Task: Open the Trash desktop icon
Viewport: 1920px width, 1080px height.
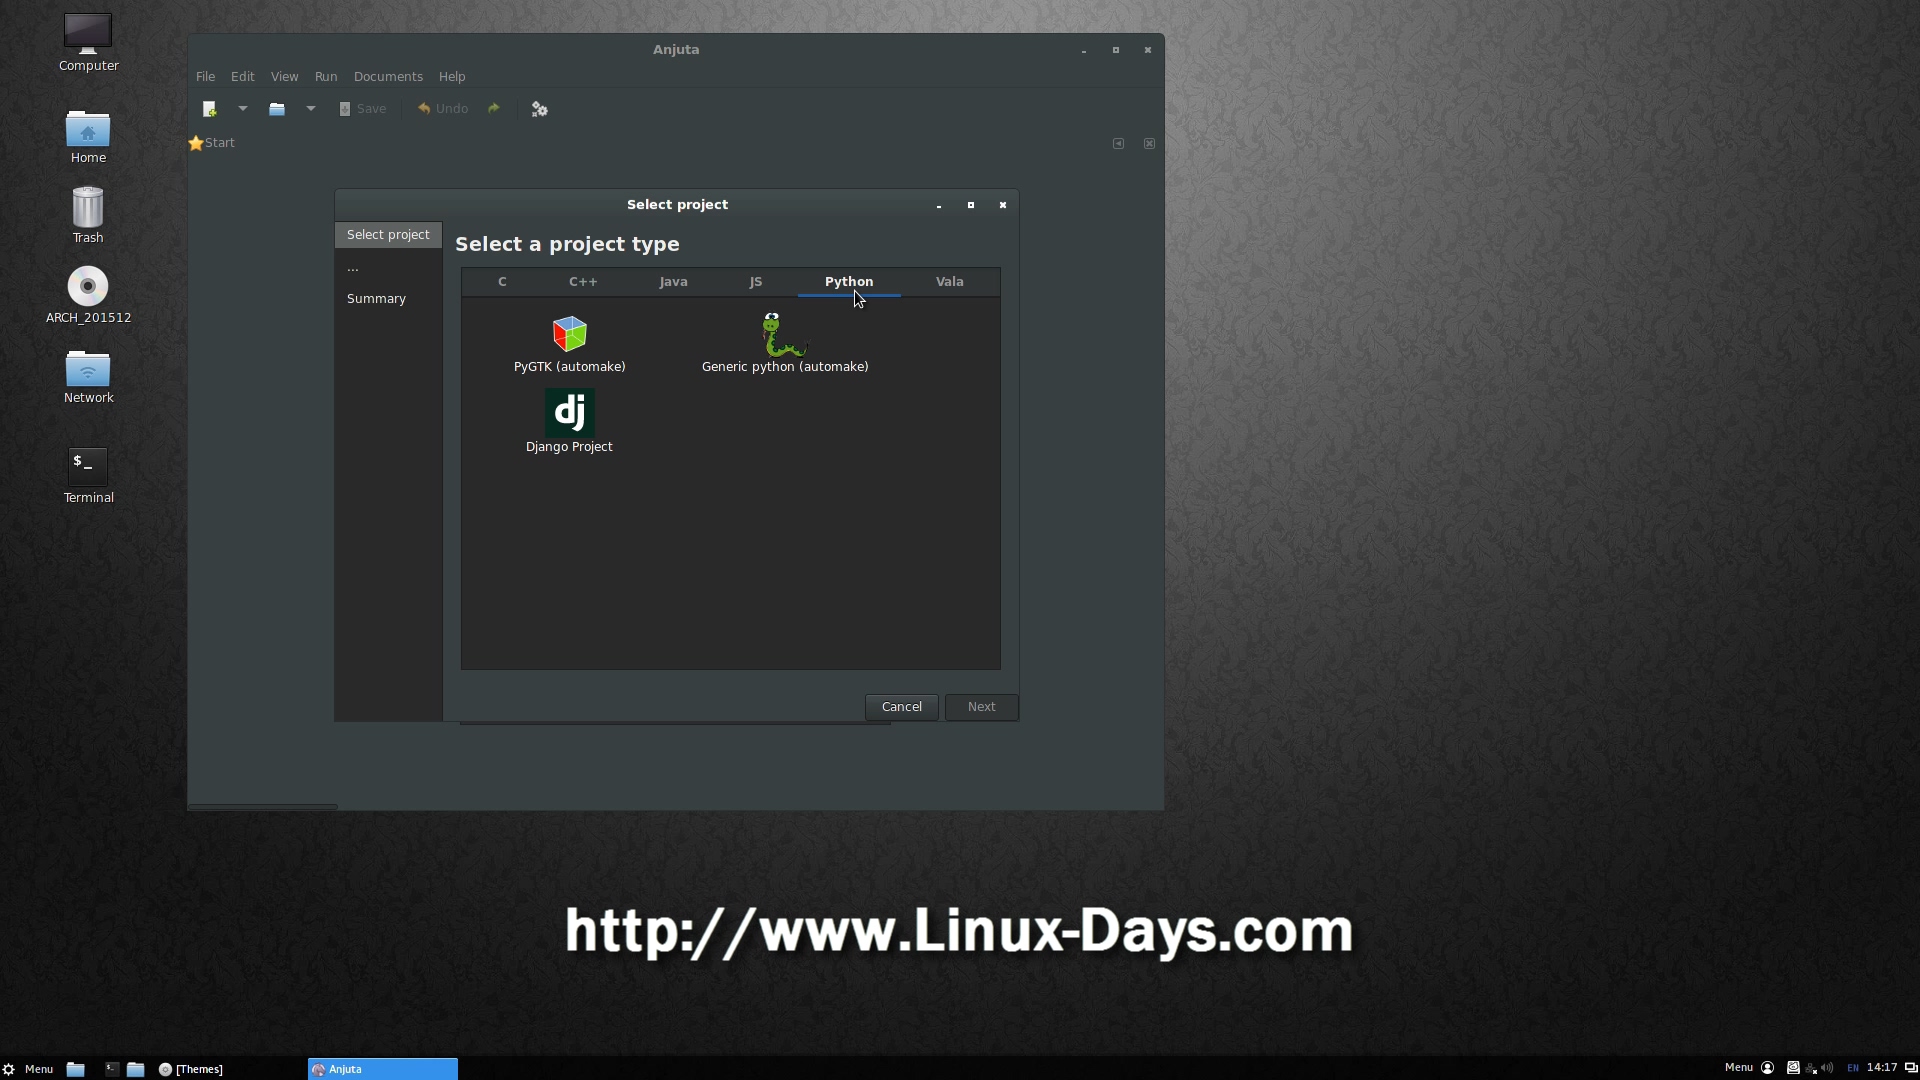Action: [x=88, y=215]
